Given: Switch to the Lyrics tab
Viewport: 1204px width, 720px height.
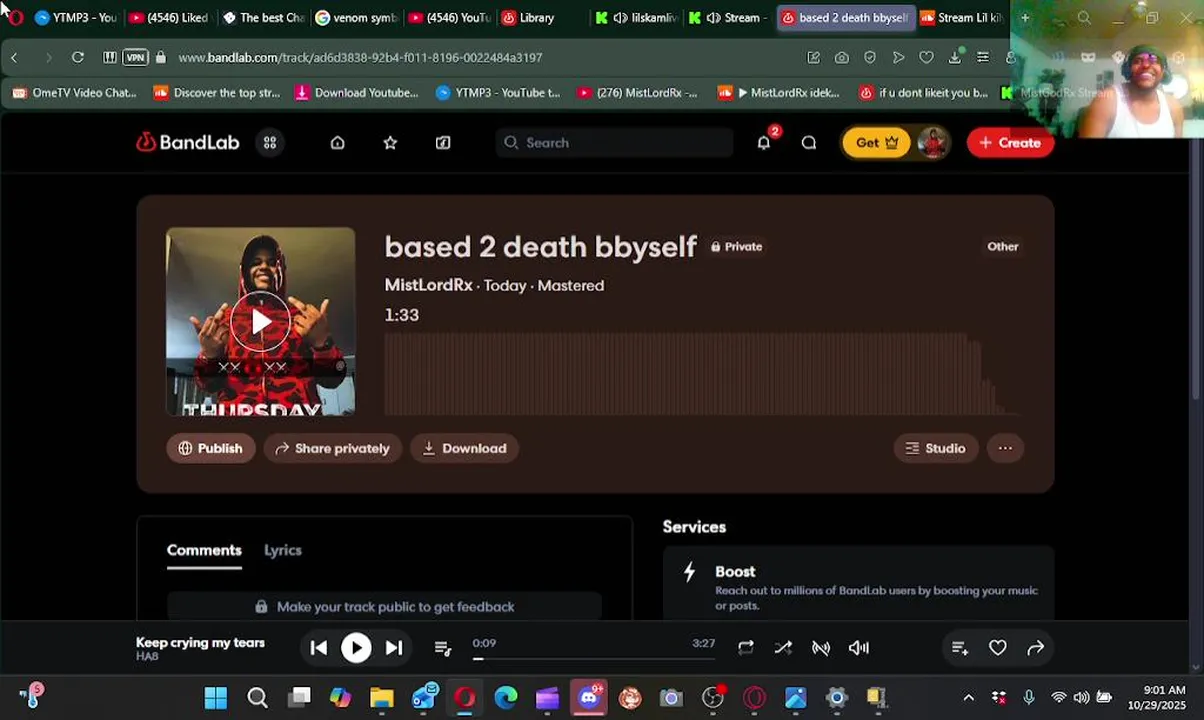Looking at the screenshot, I should 283,550.
